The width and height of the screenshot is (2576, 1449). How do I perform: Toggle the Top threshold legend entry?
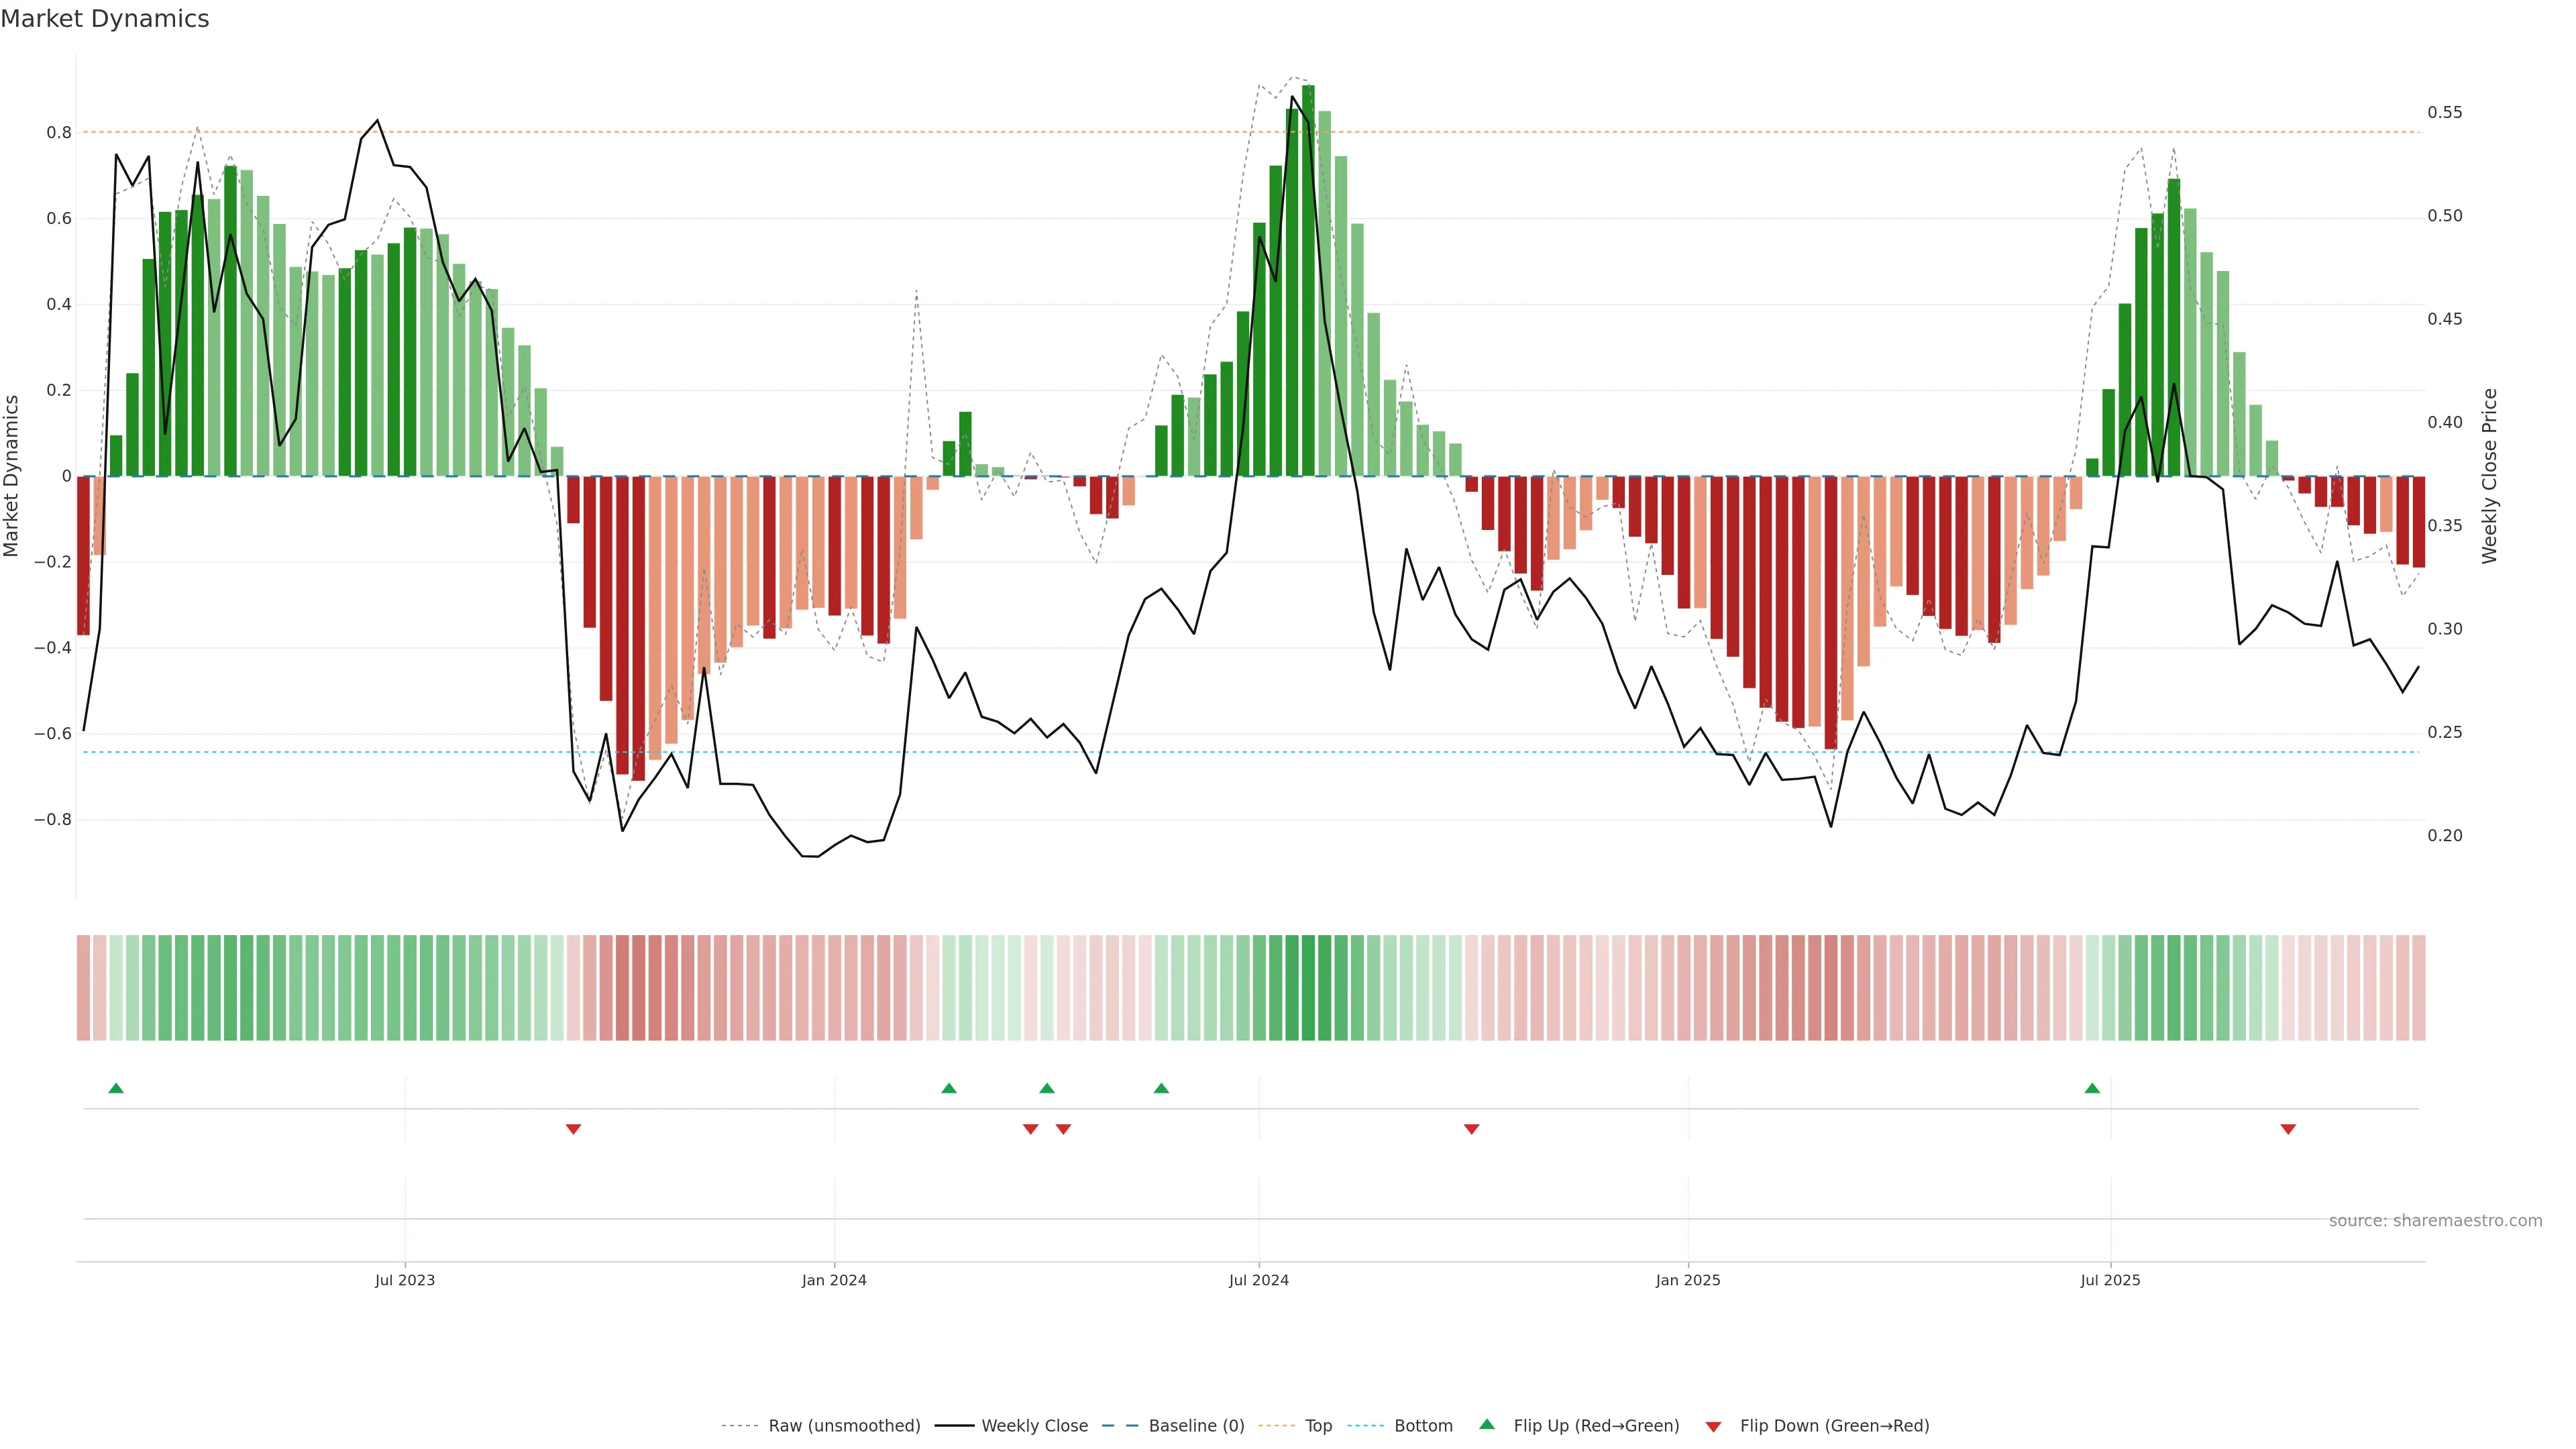[x=1318, y=1426]
